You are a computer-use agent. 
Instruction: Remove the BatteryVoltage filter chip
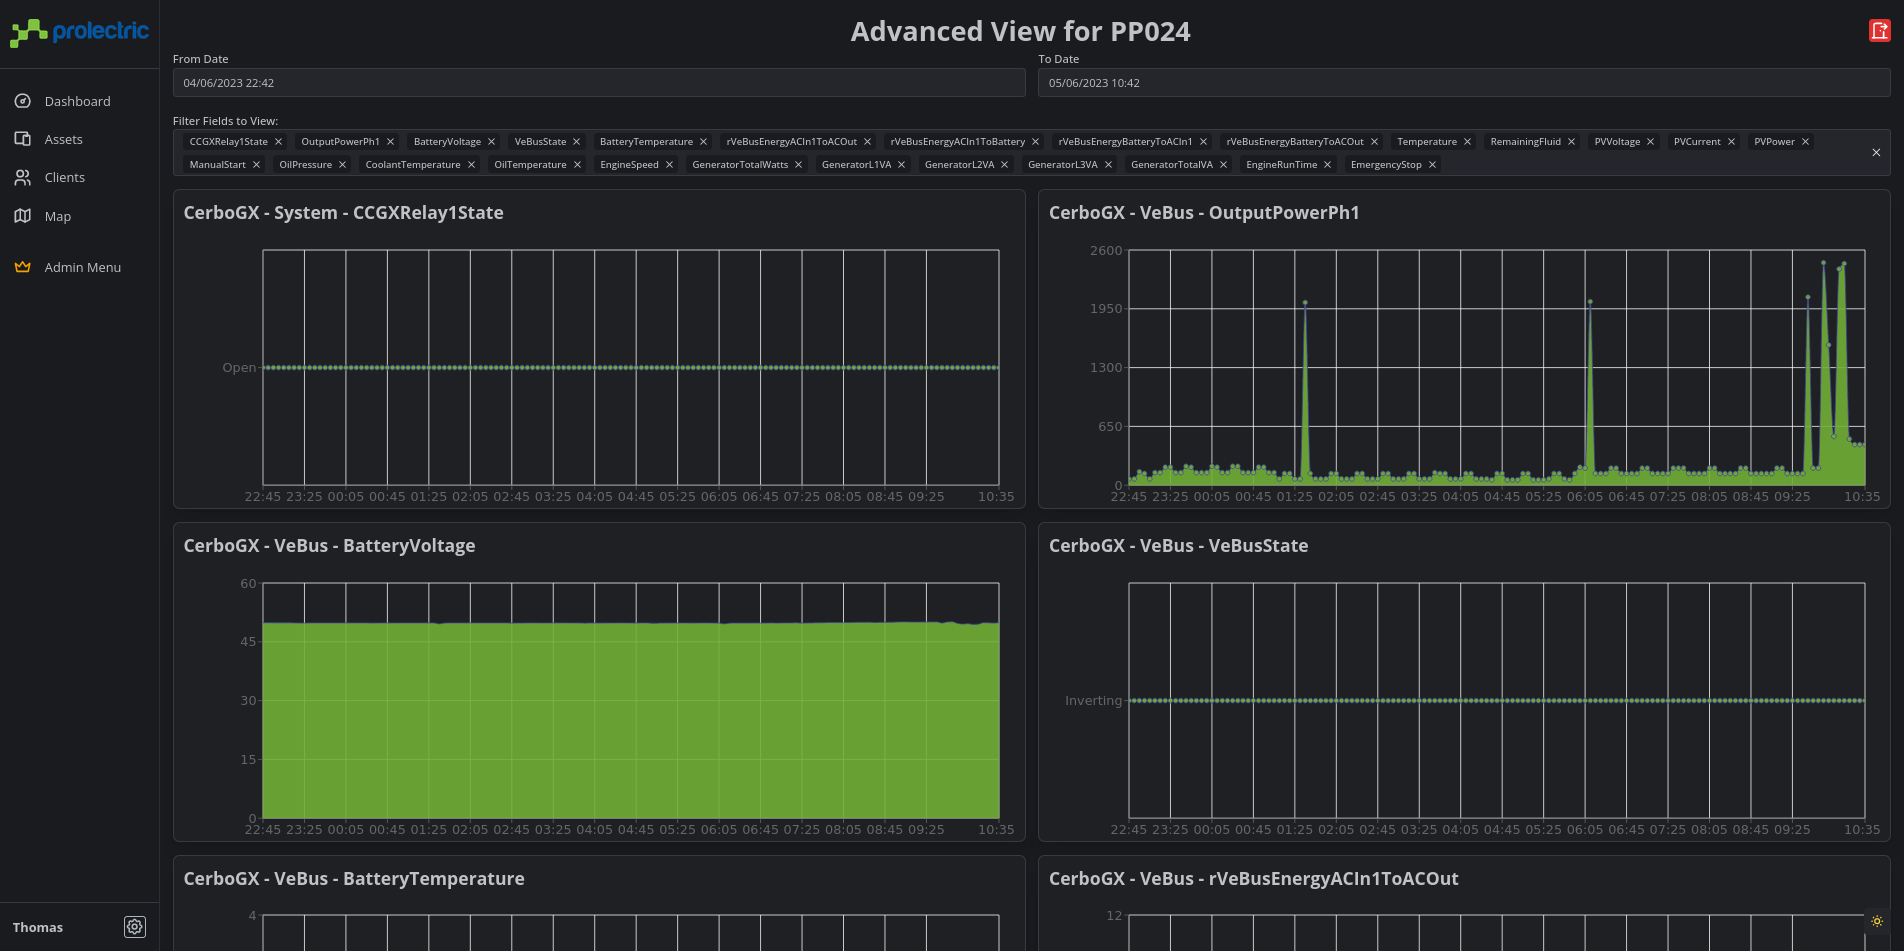pyautogui.click(x=491, y=142)
